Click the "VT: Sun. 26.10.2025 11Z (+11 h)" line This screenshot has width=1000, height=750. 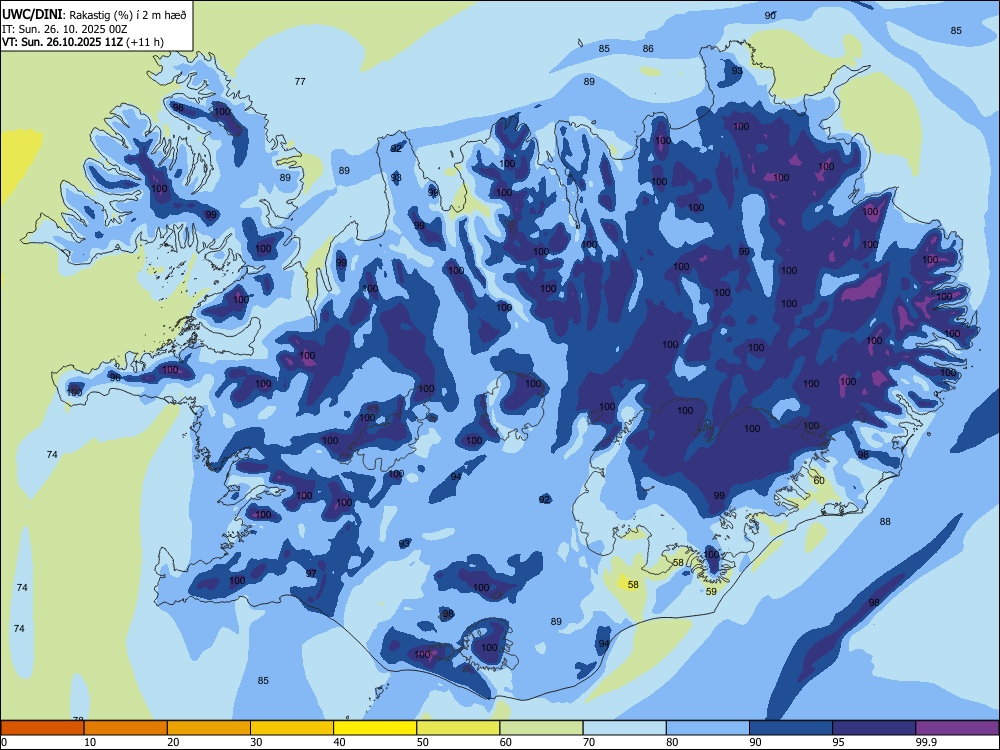pos(83,42)
